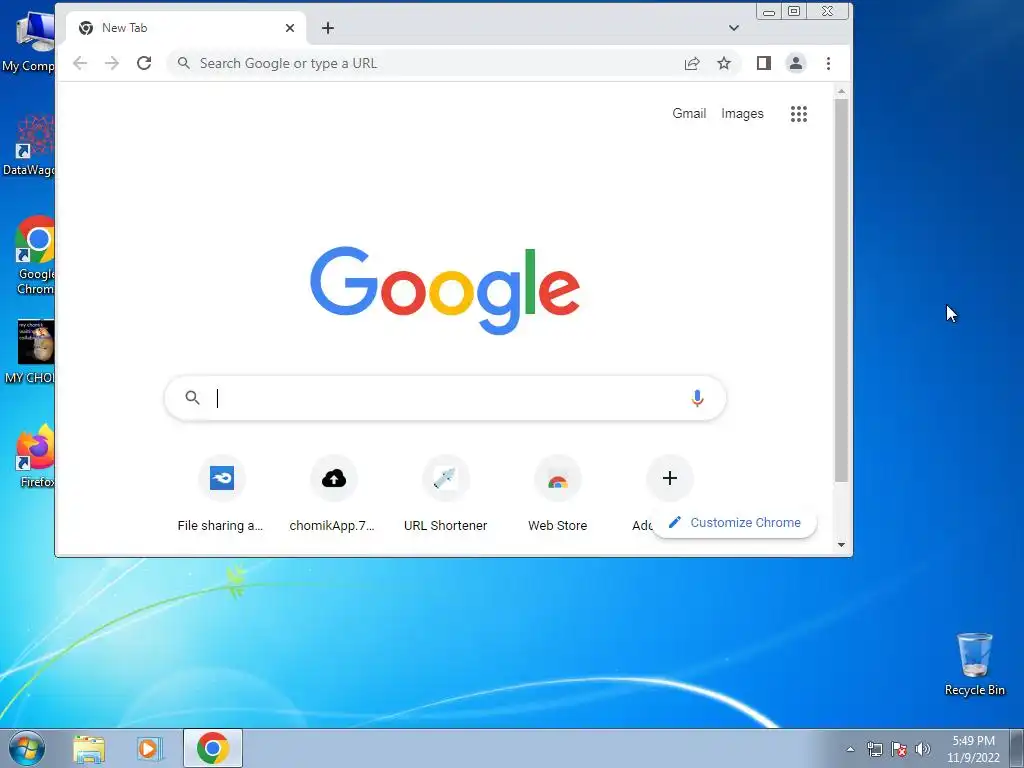Click the Chrome taskbar button

213,748
